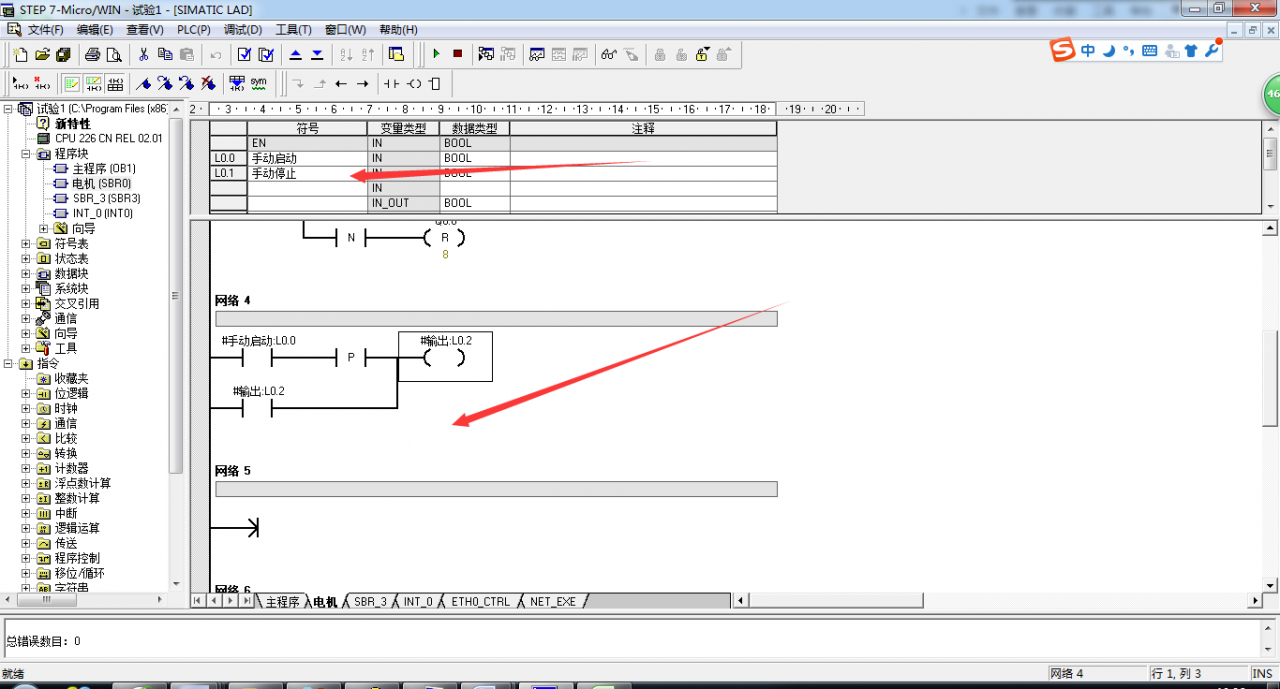Viewport: 1280px width, 689px height.
Task: Draw a line left in the ladder
Action: pos(341,83)
